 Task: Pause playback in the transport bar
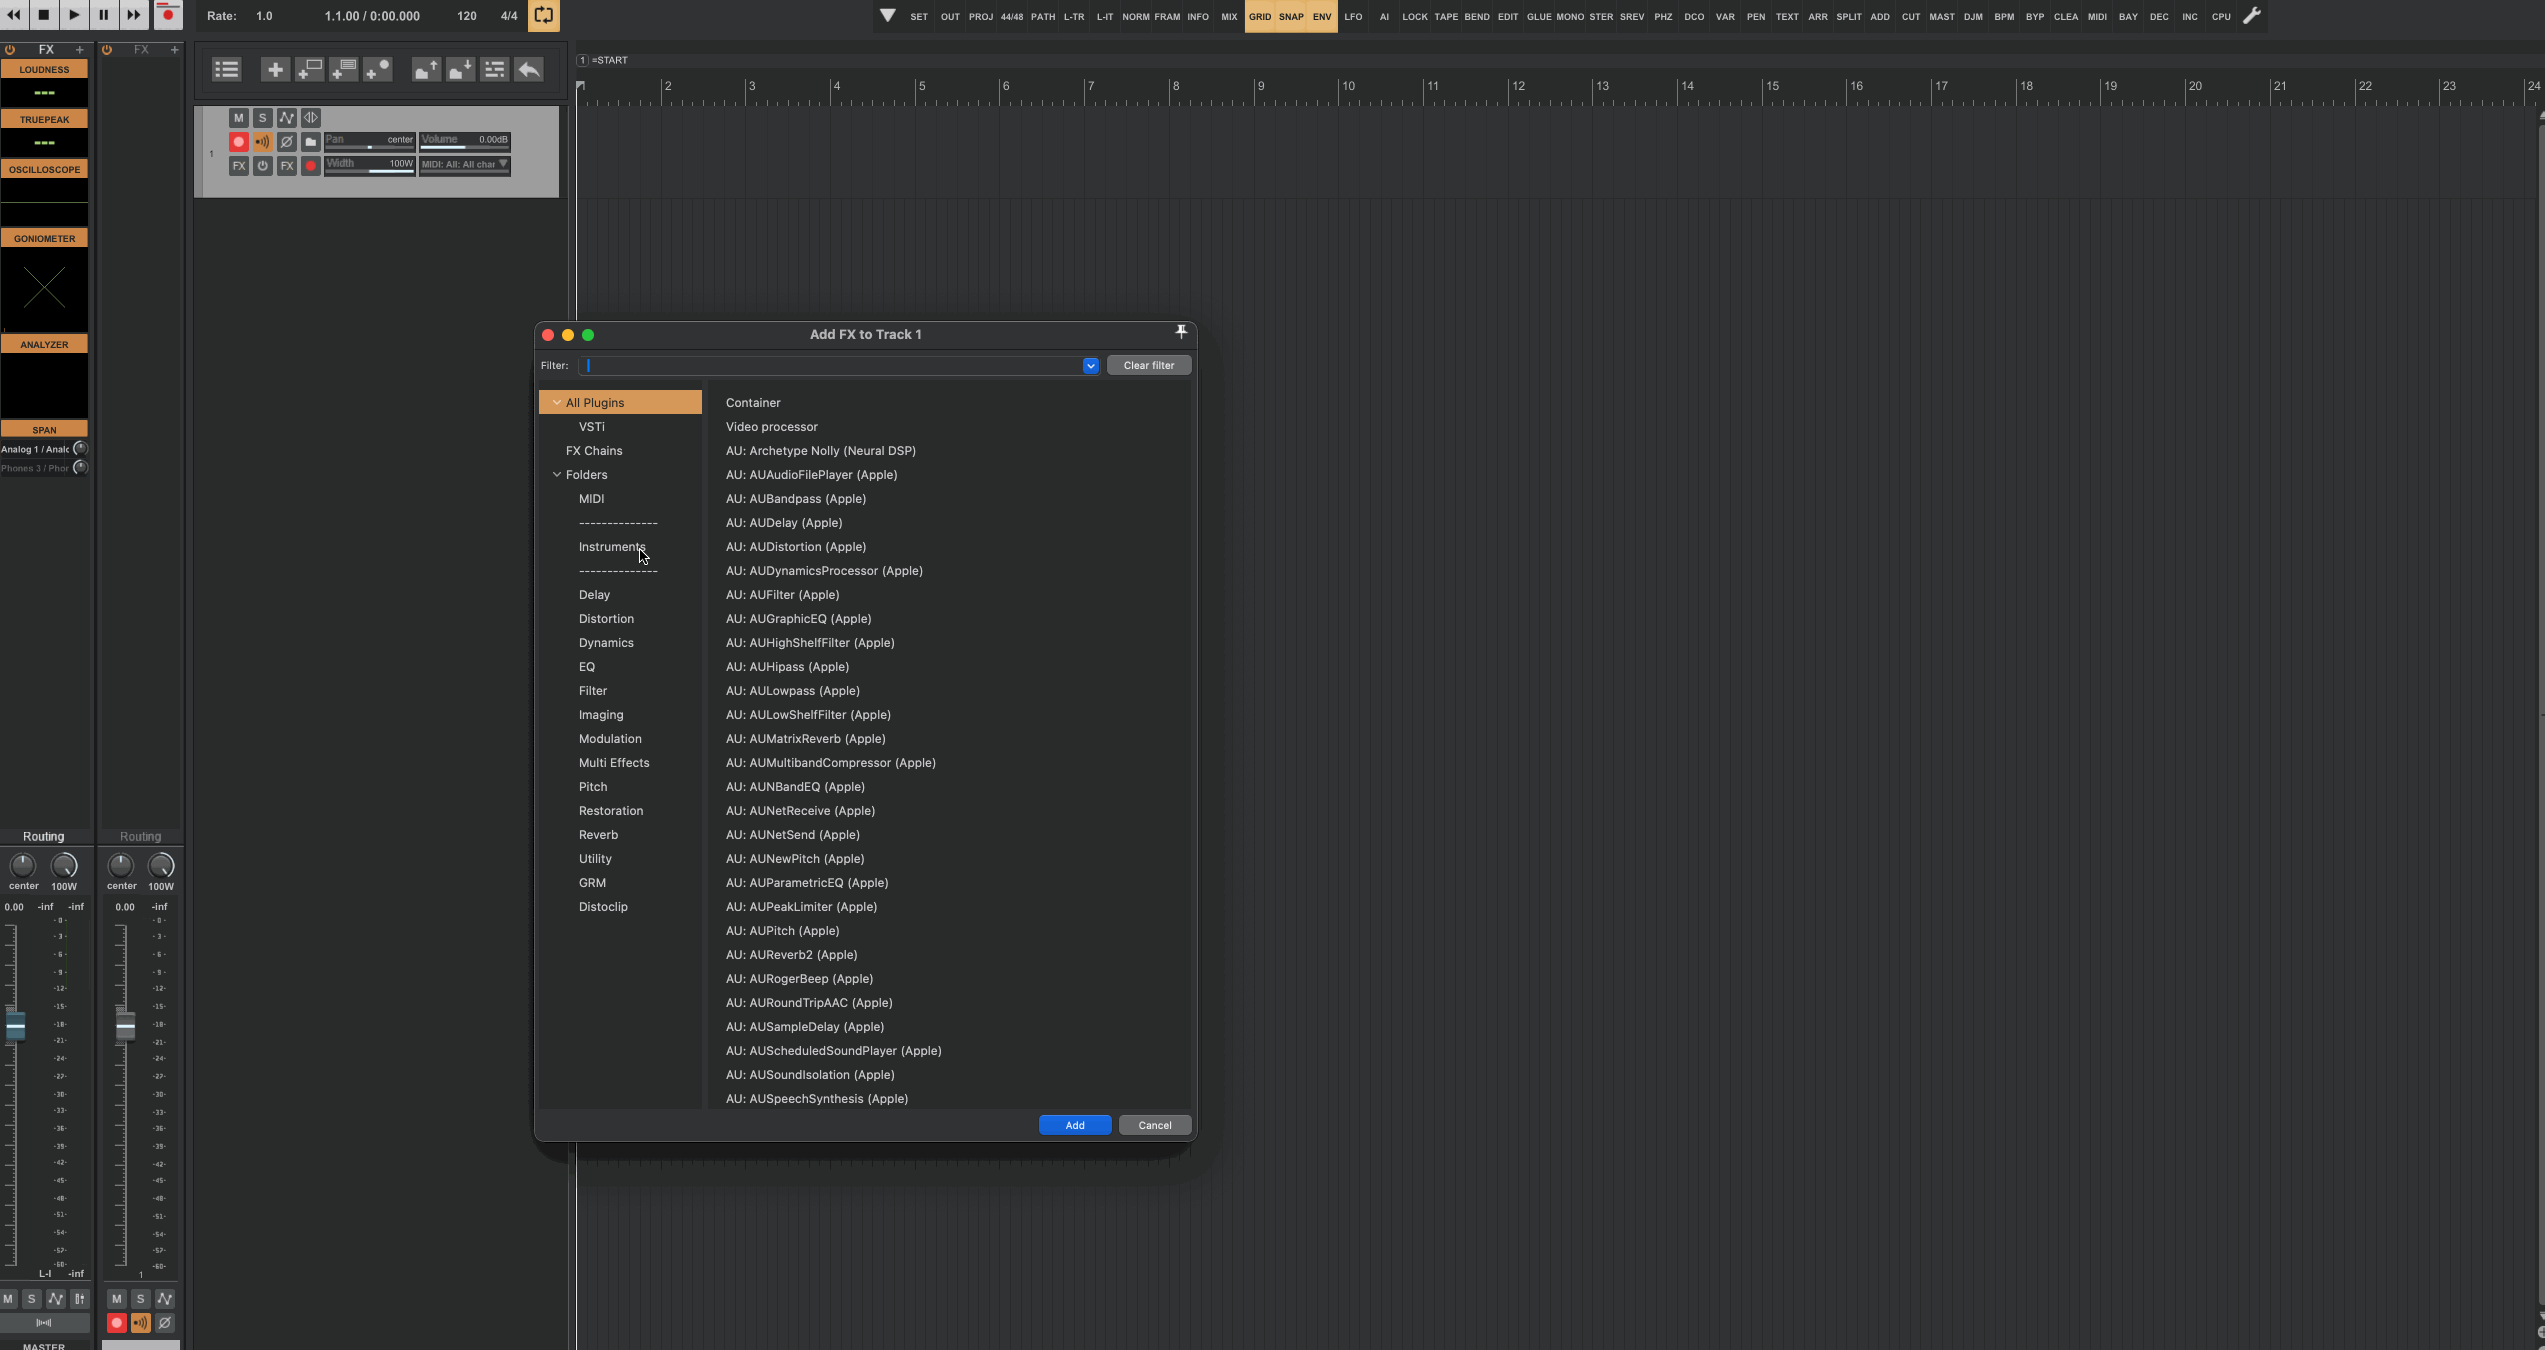(104, 15)
